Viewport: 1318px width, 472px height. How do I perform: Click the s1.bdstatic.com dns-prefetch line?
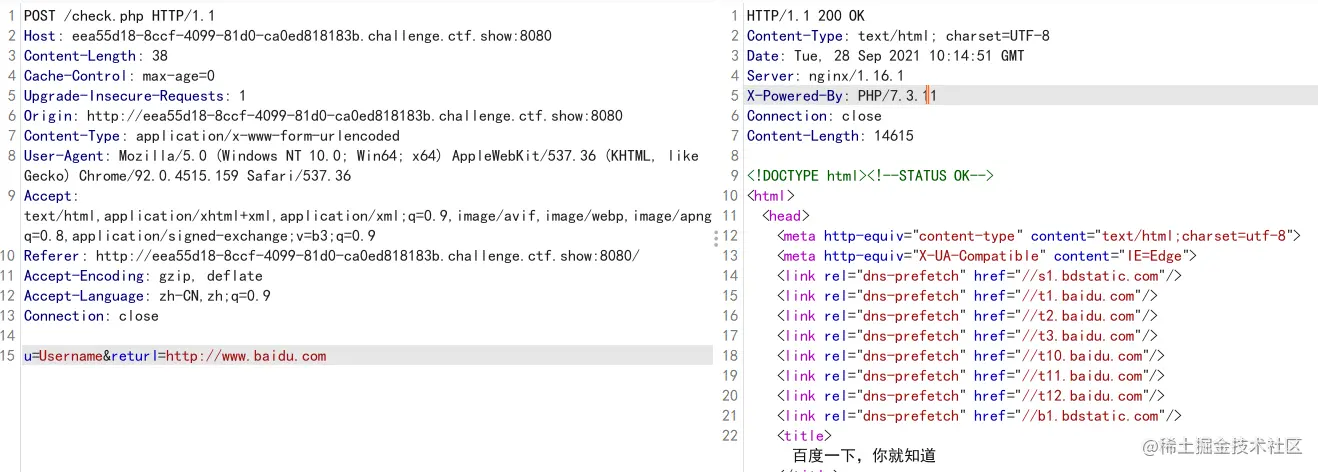980,276
